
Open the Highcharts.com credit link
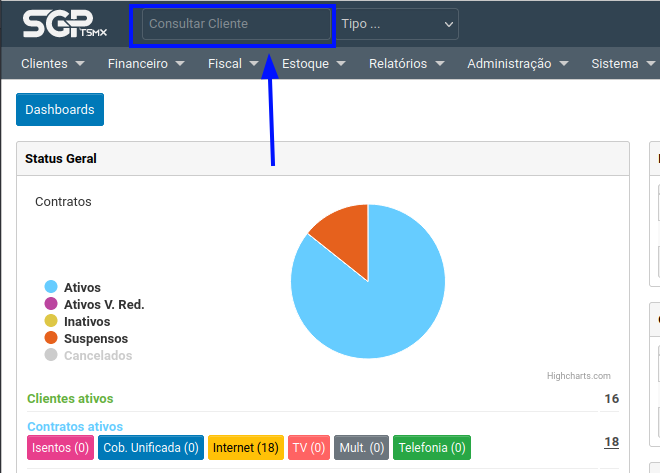tap(578, 376)
